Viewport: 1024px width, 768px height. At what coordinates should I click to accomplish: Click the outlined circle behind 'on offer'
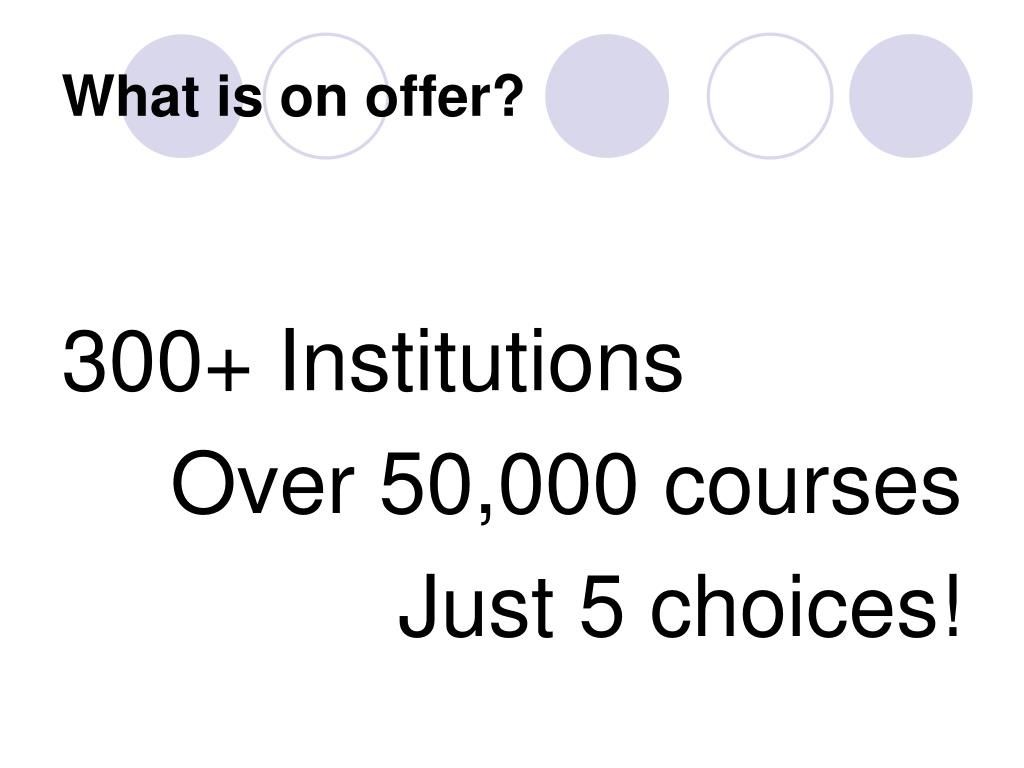click(326, 96)
